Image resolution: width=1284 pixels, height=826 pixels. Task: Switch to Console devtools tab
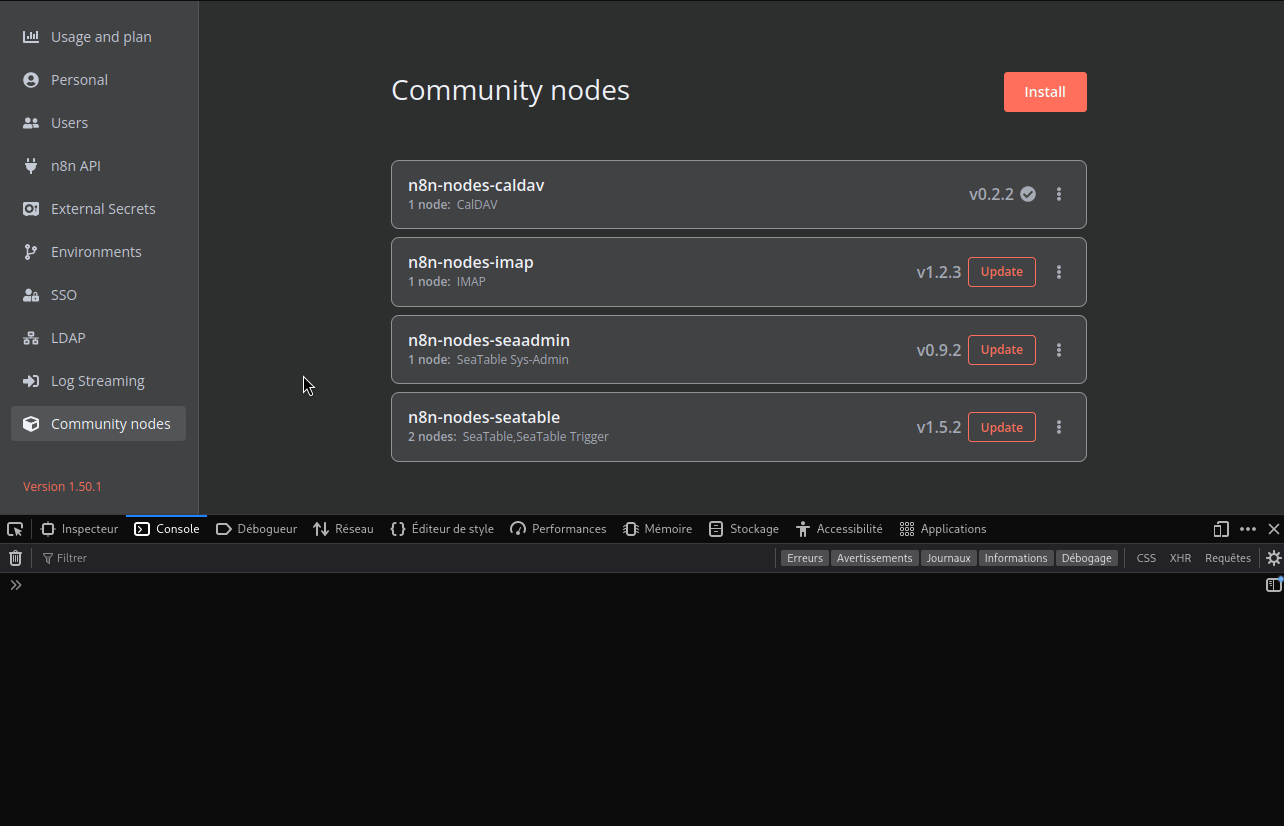[167, 529]
